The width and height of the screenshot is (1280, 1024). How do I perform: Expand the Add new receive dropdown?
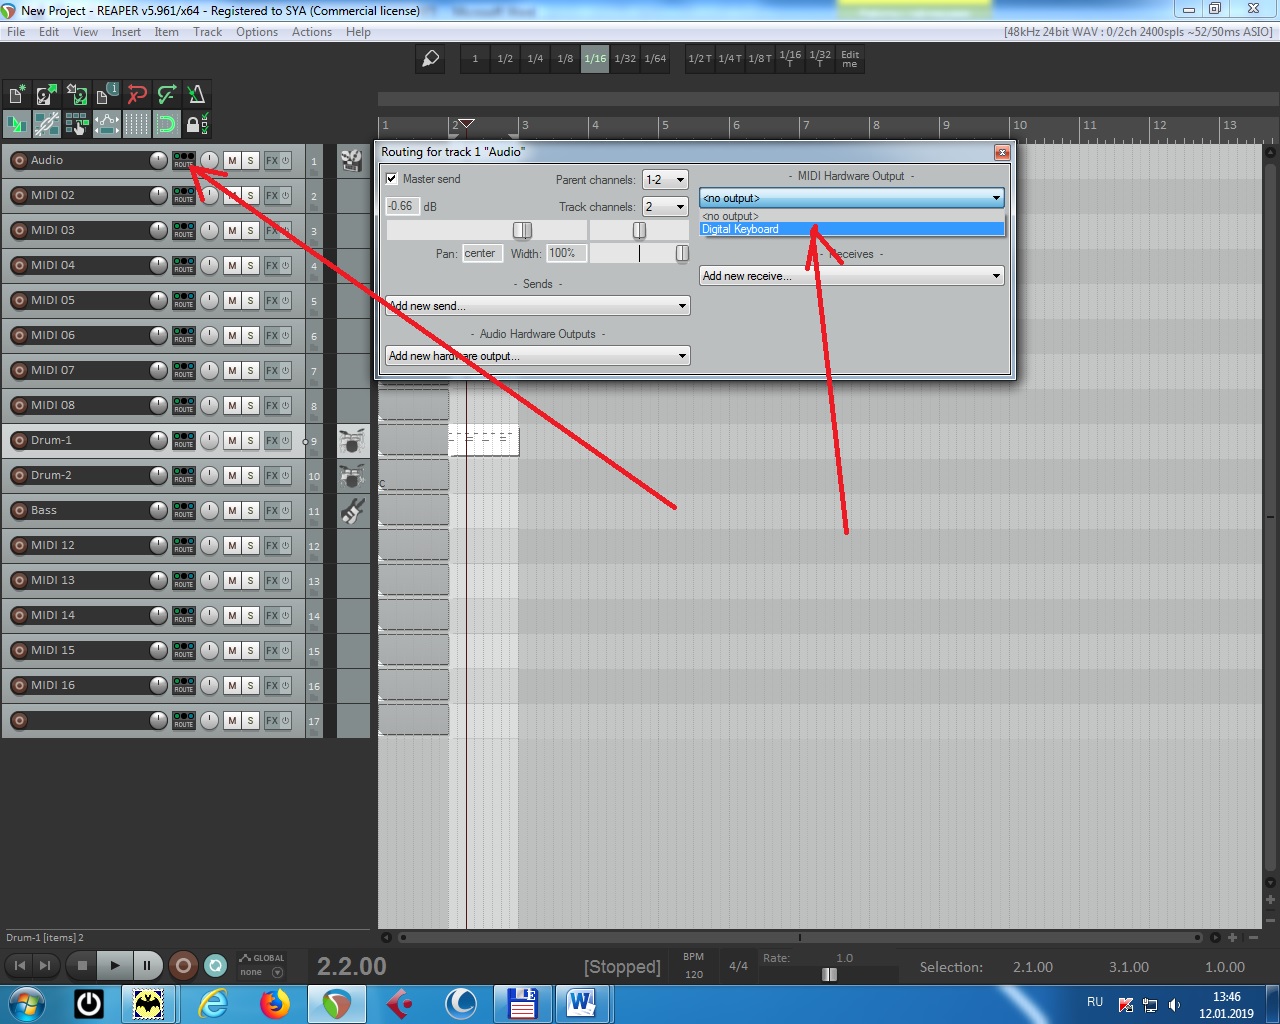pos(851,276)
